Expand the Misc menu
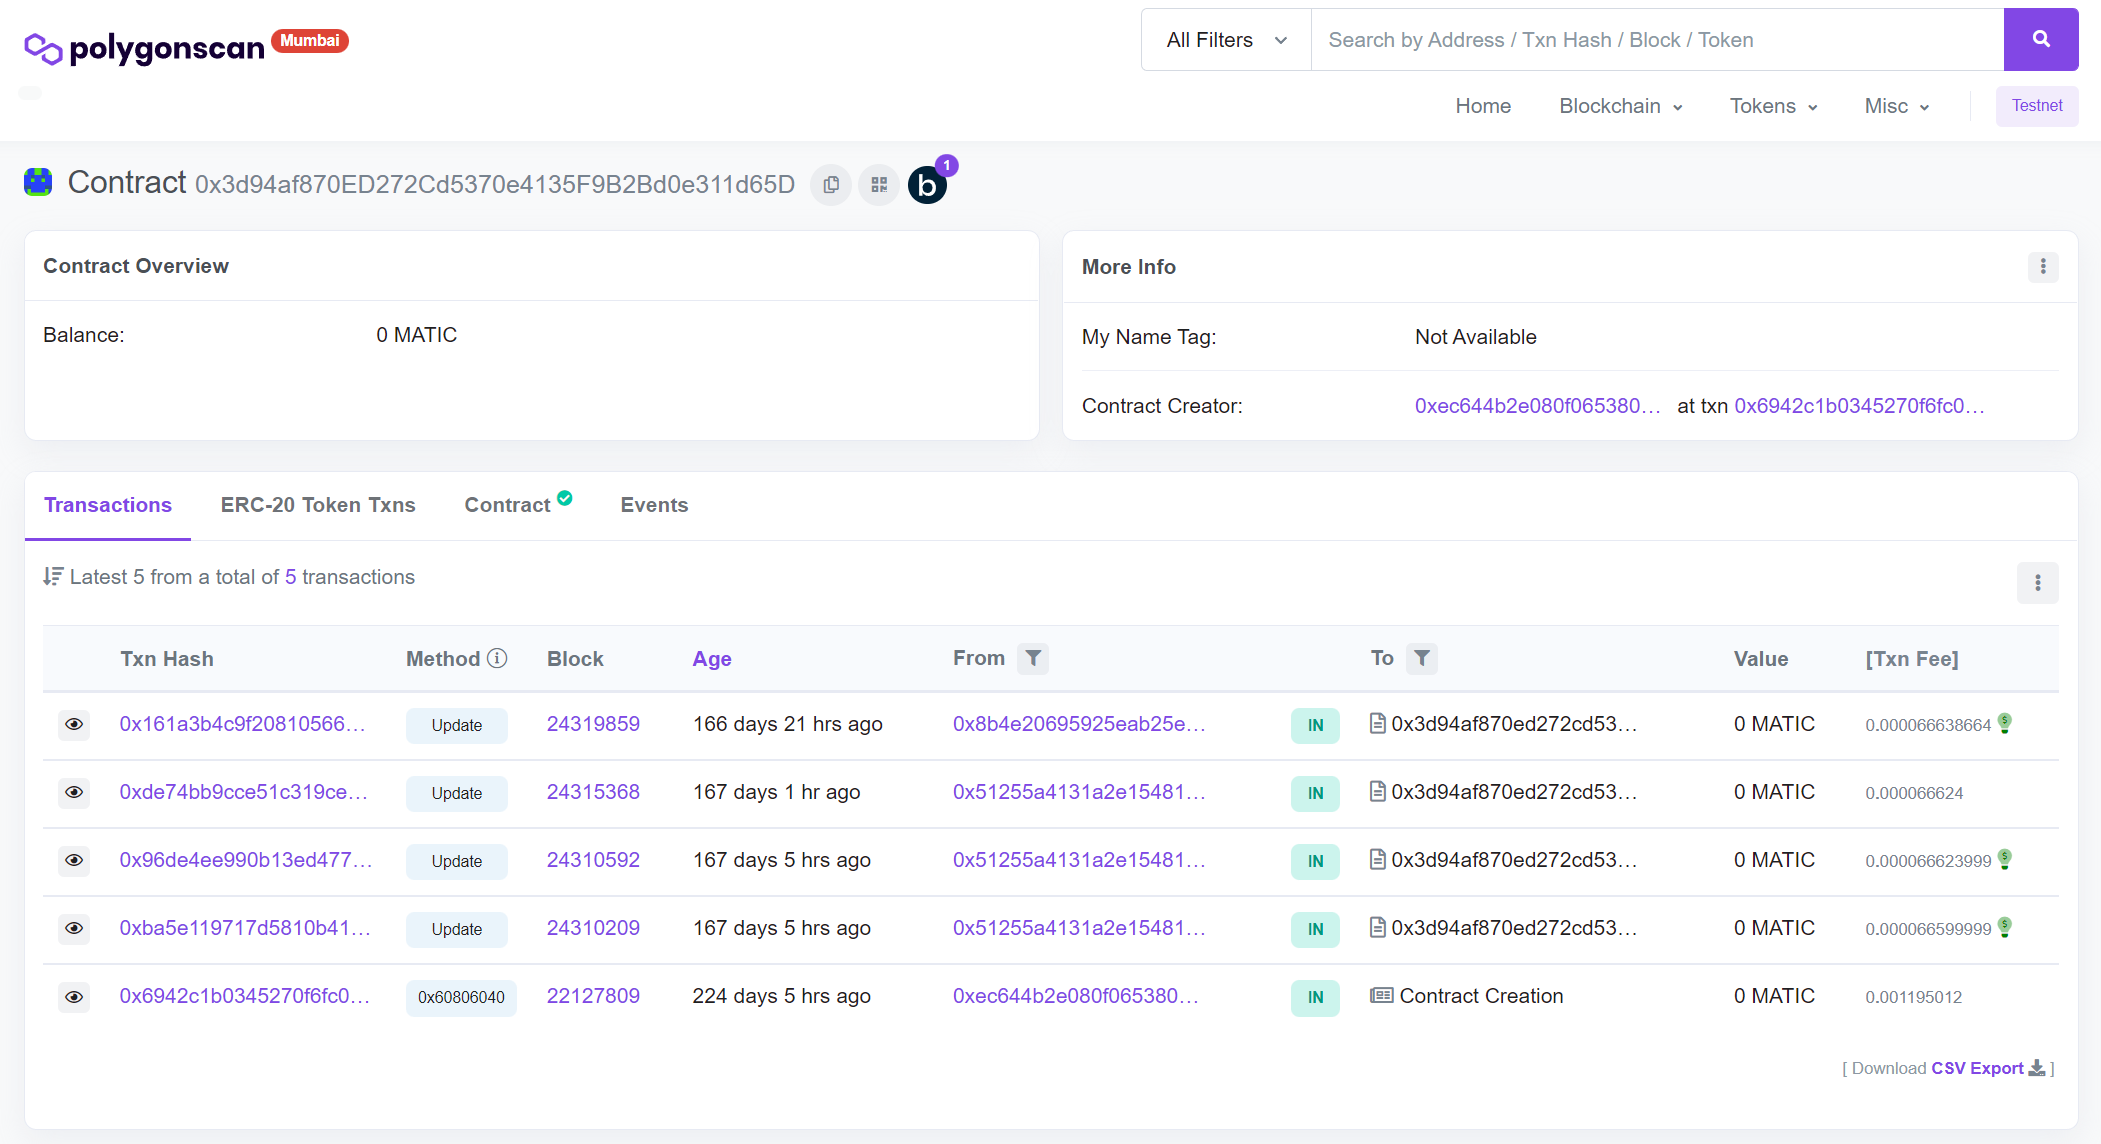This screenshot has width=2101, height=1144. [x=1897, y=106]
